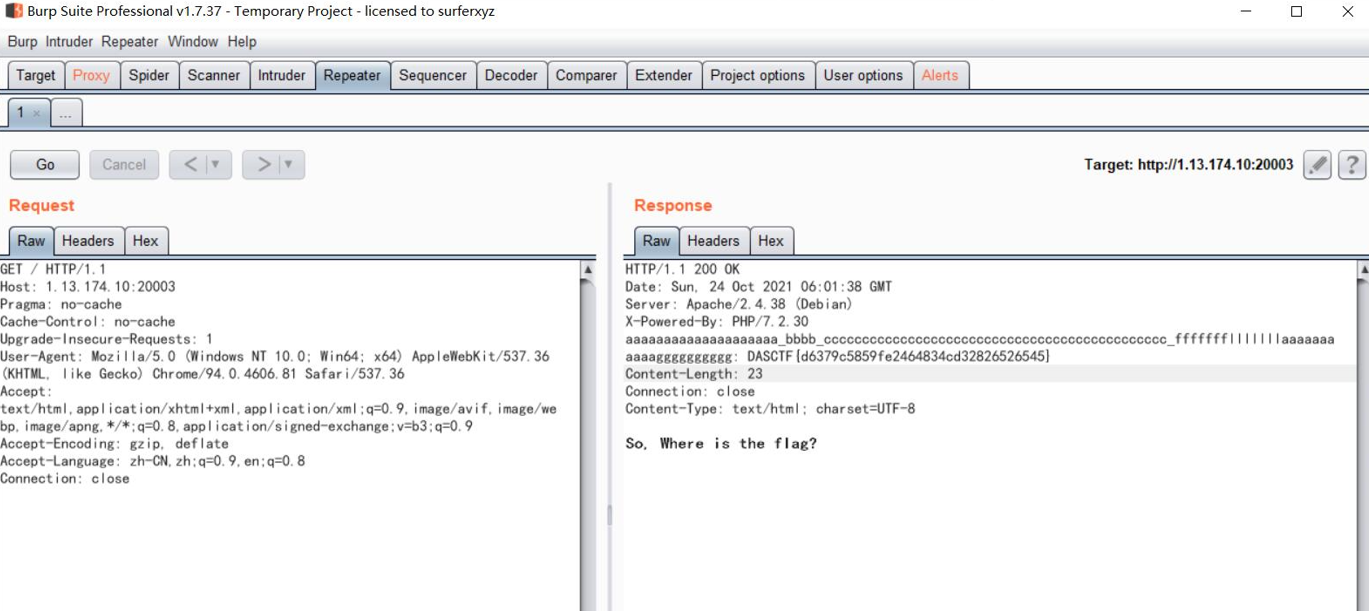Image resolution: width=1369 pixels, height=611 pixels.
Task: Click the Request section heading
Action: point(42,205)
